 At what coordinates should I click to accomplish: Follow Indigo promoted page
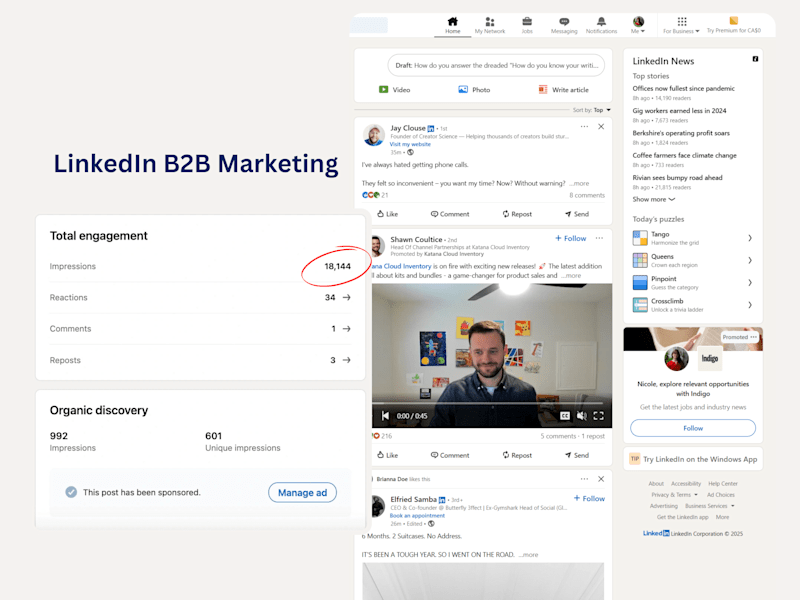(x=693, y=428)
